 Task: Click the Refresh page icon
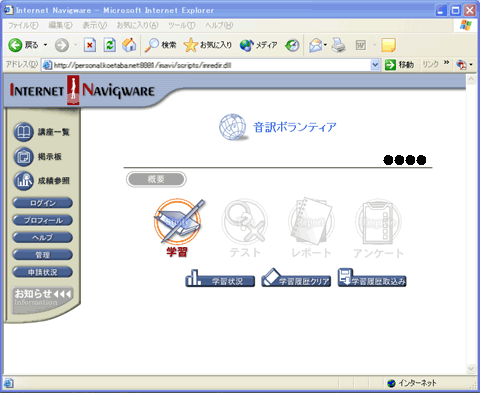110,45
